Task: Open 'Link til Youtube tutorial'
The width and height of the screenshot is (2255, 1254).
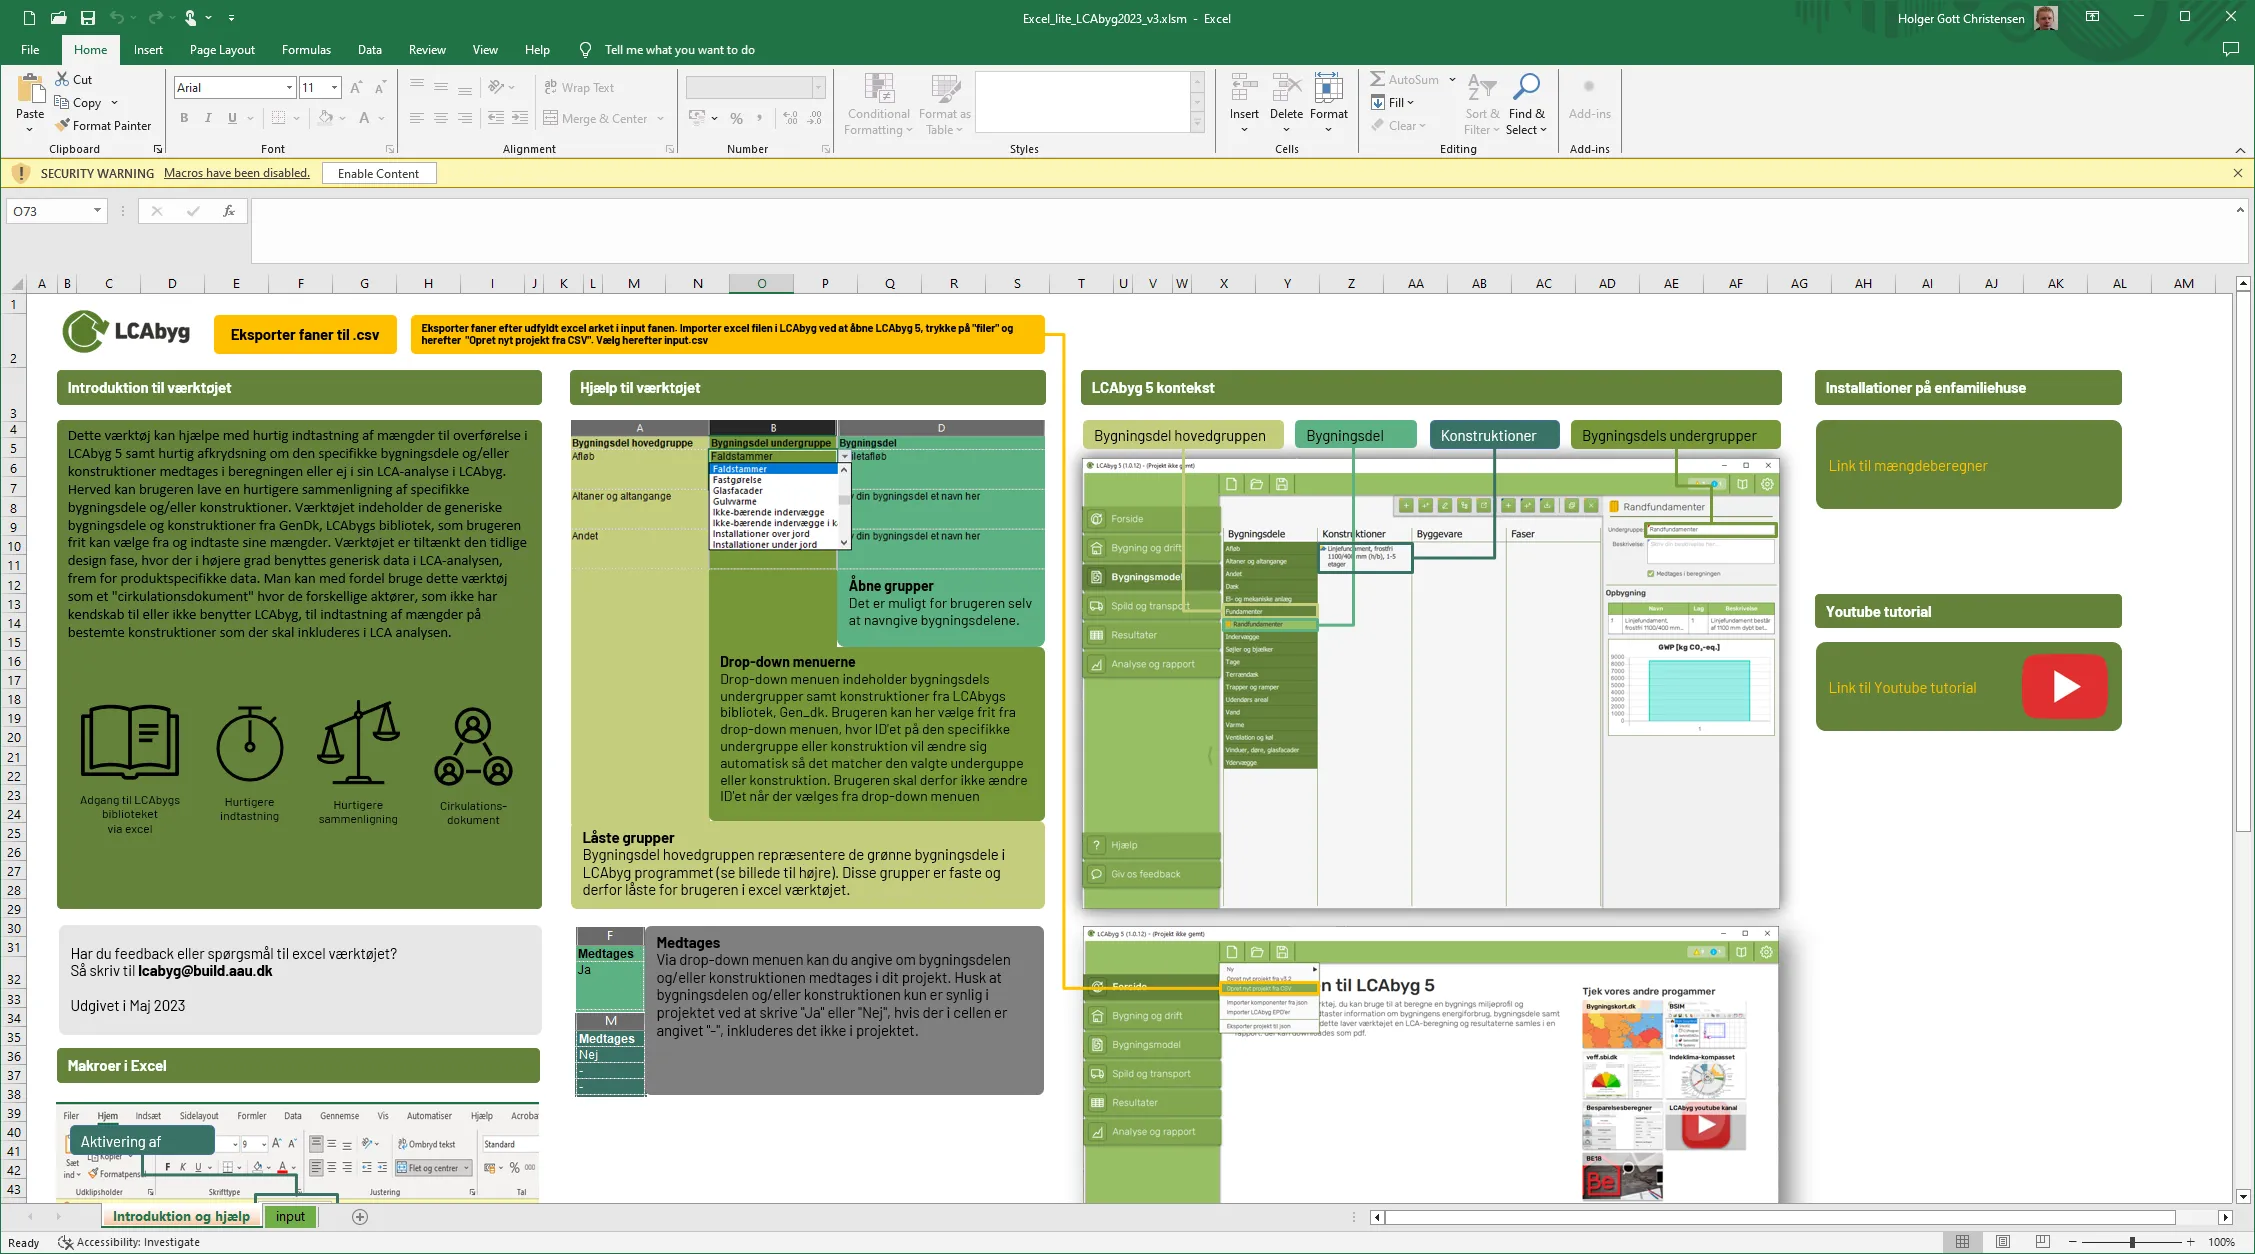Action: click(1902, 688)
